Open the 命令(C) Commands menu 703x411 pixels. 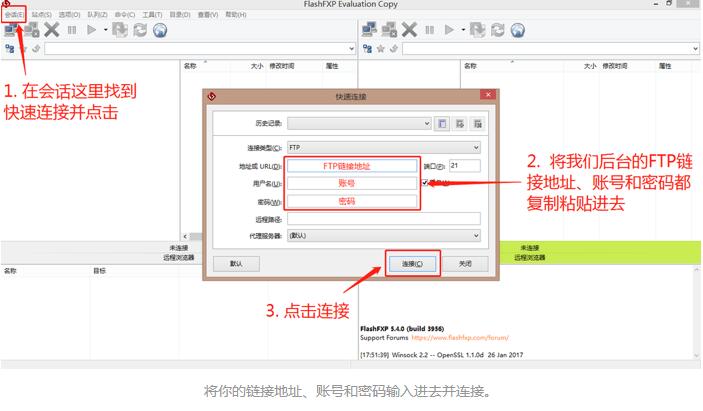pos(125,15)
